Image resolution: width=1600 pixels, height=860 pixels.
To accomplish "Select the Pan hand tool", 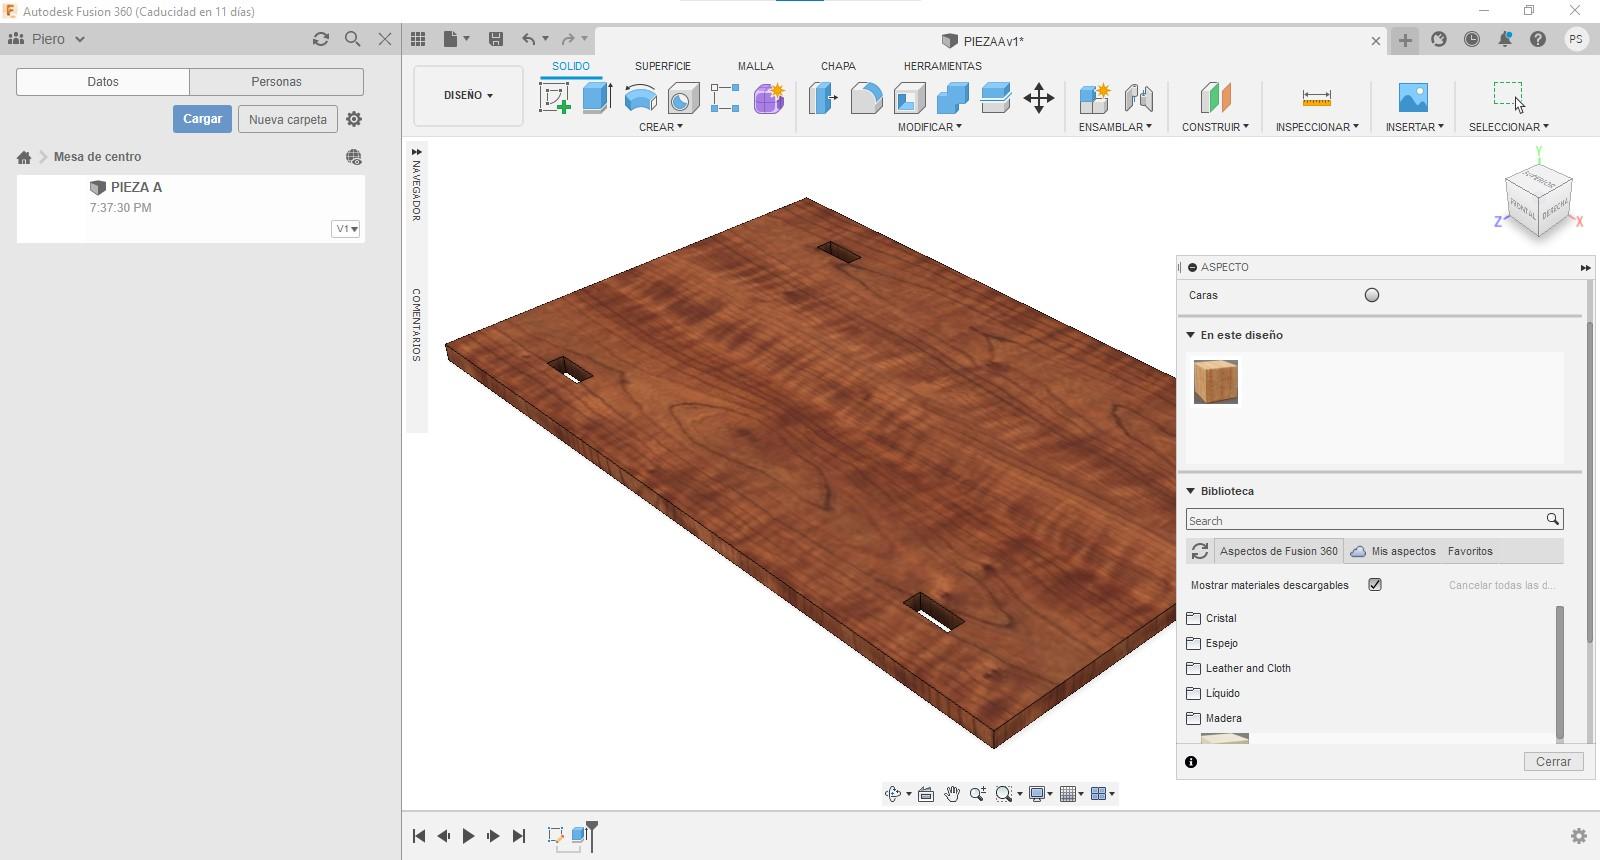I will 951,794.
